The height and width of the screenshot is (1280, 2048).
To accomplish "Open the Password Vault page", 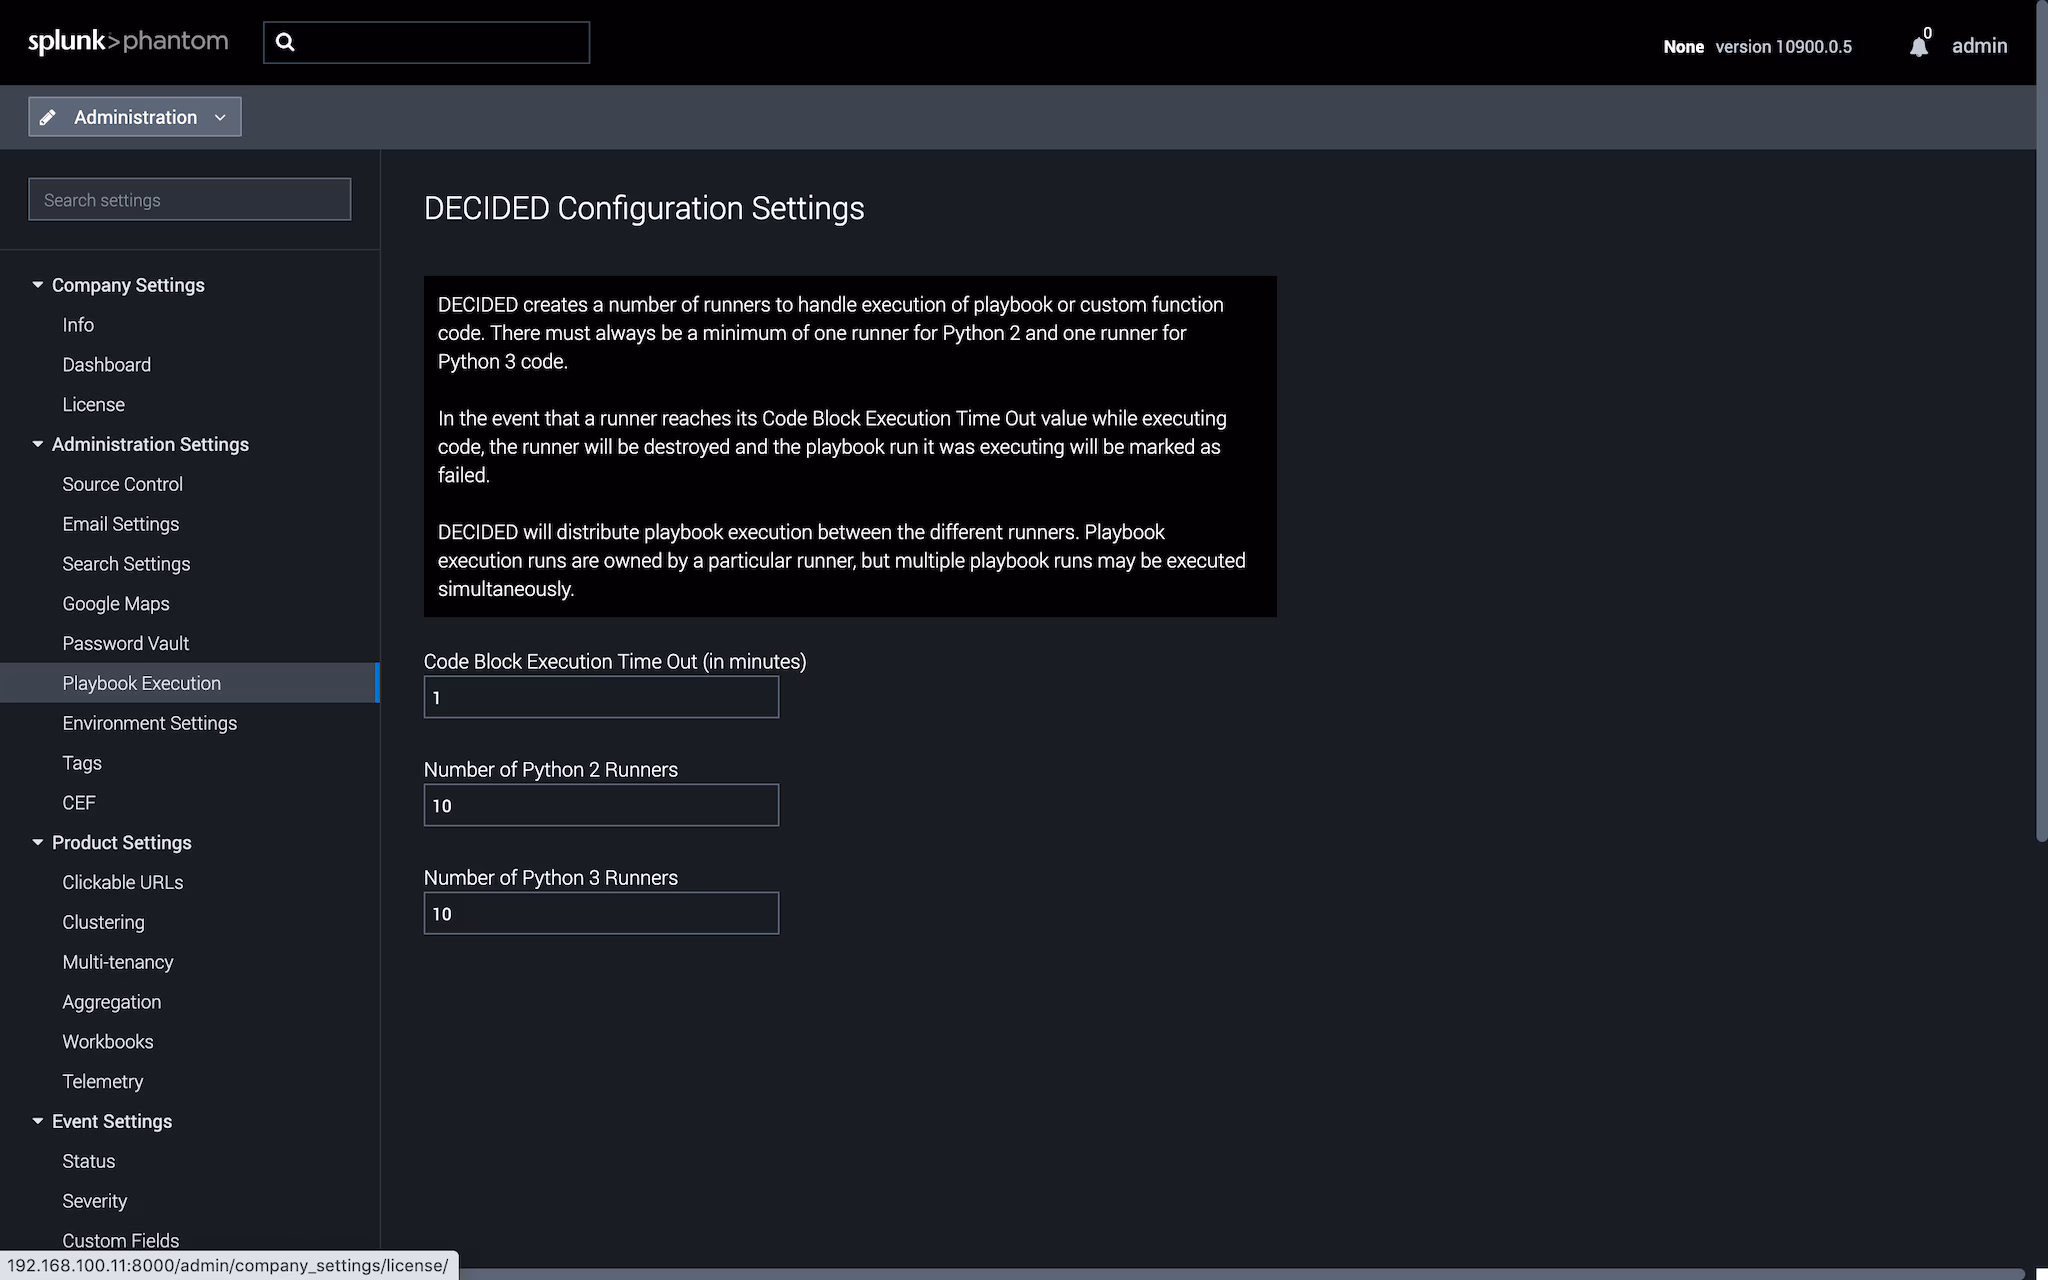I will (125, 643).
